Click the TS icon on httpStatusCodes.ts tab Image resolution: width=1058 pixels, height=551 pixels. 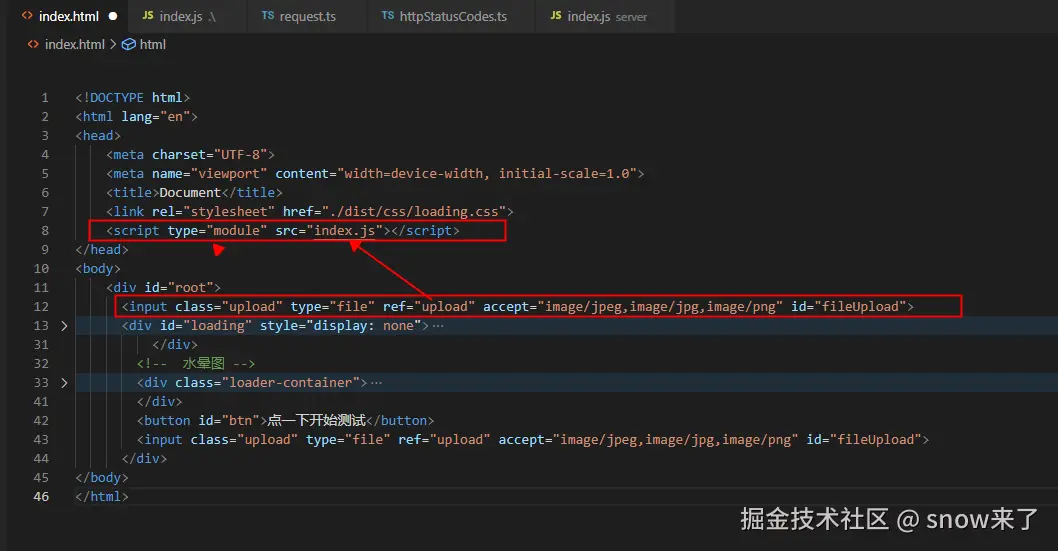(387, 16)
